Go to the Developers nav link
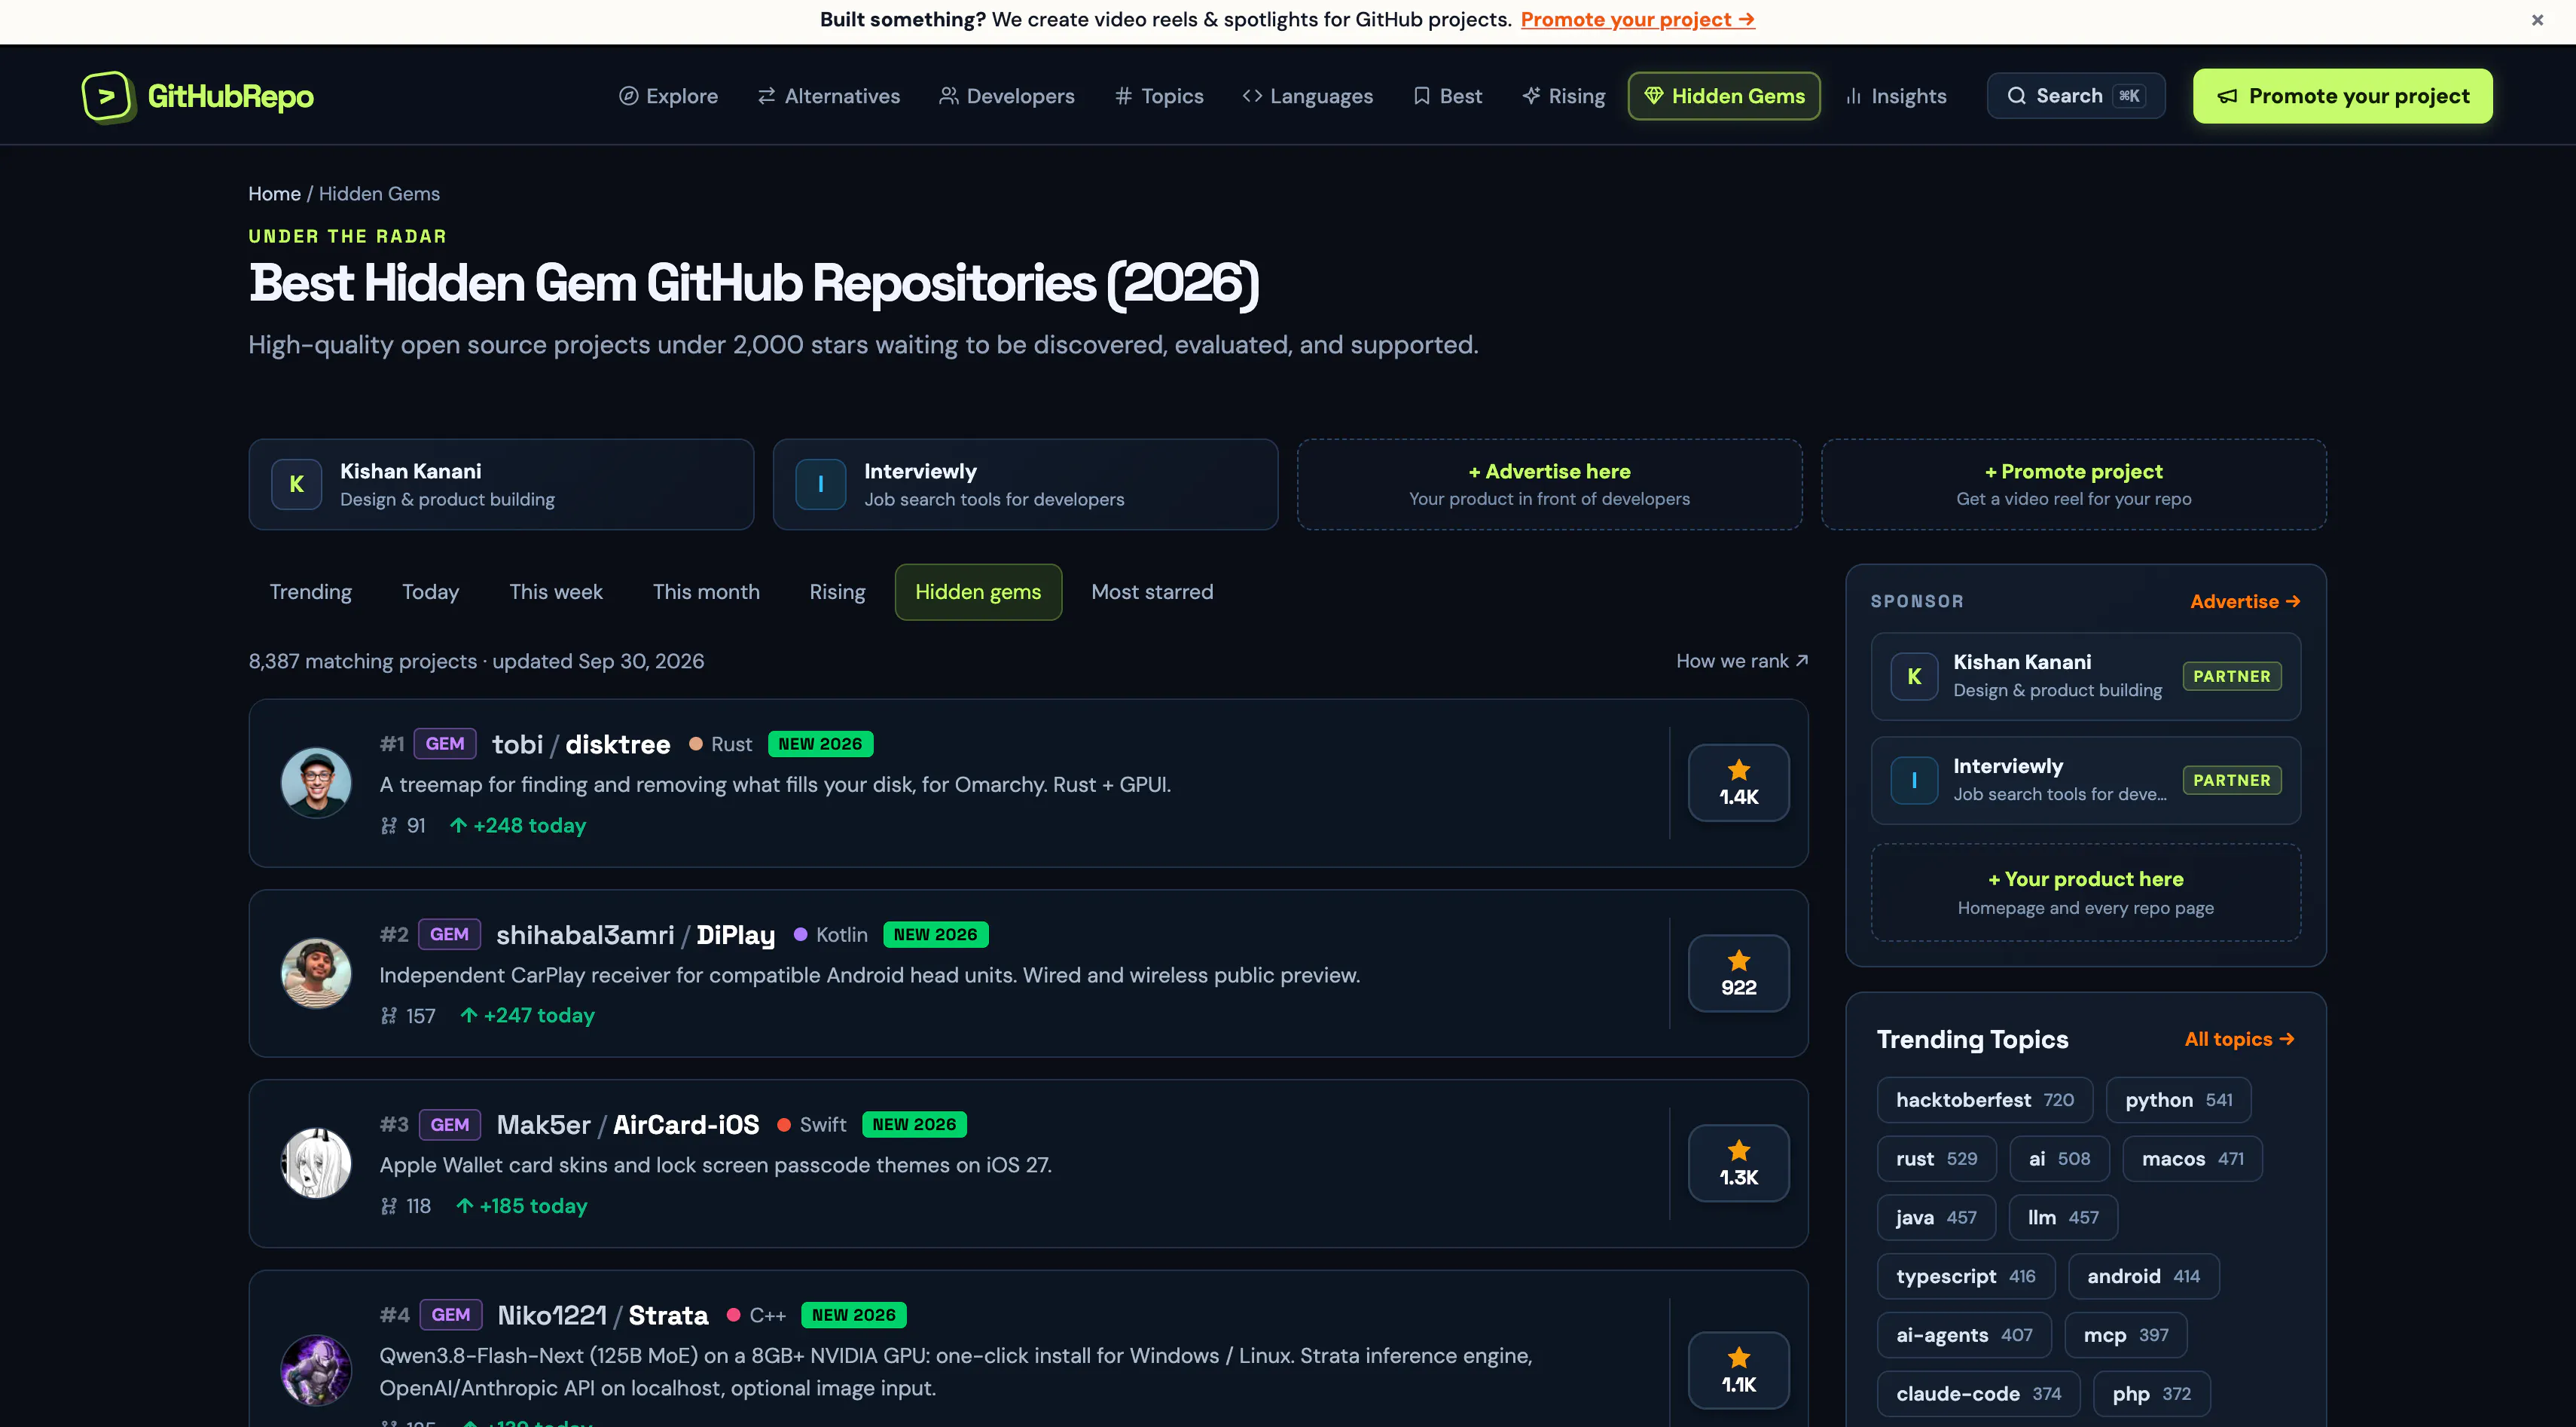 pyautogui.click(x=1006, y=96)
